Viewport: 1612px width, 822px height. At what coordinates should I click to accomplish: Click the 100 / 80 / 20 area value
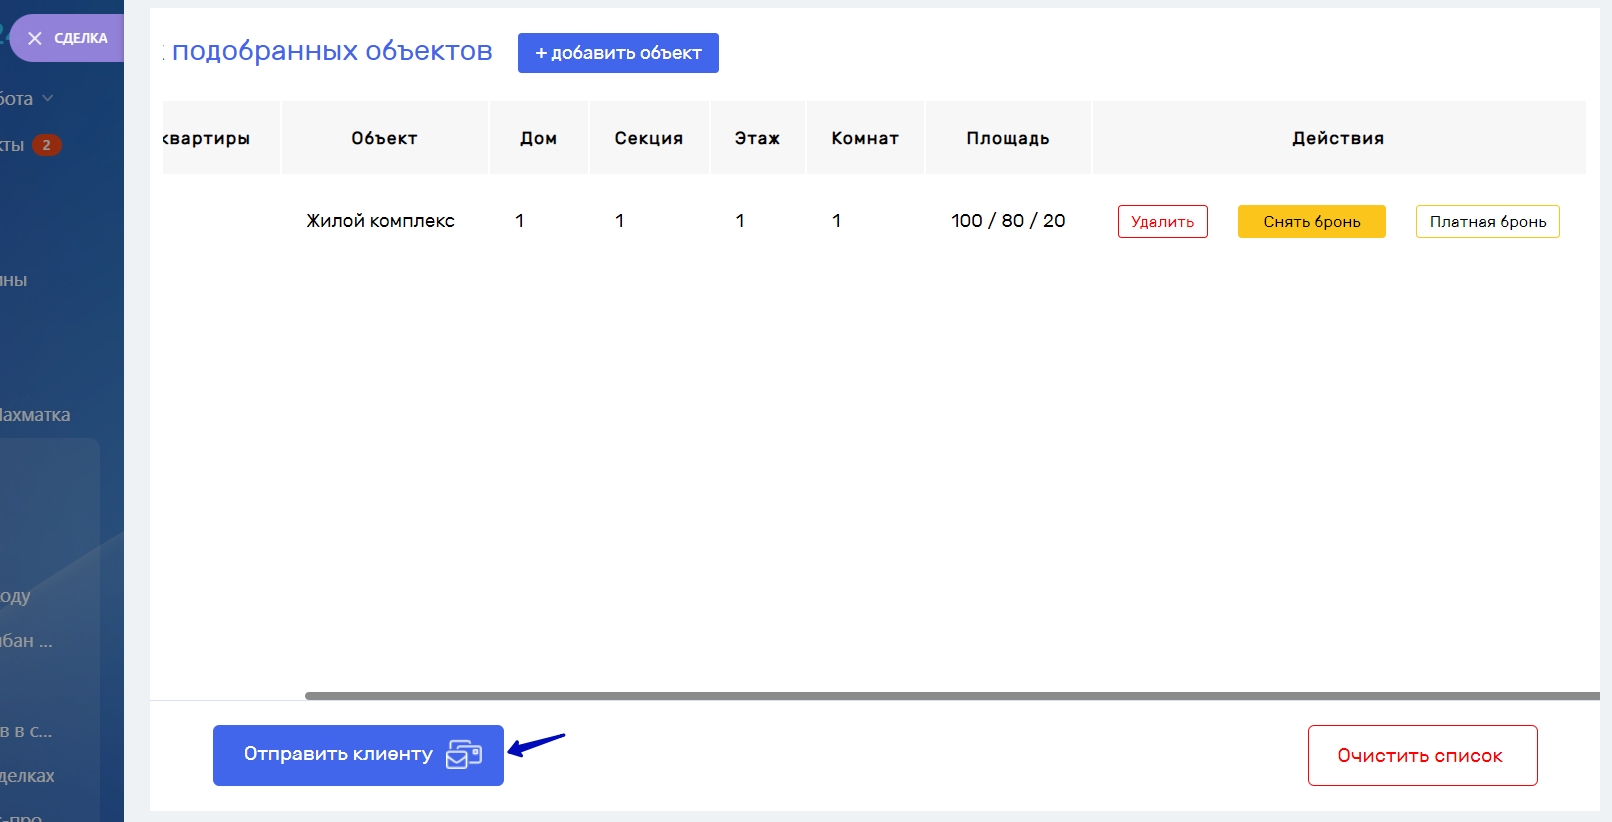(1007, 221)
